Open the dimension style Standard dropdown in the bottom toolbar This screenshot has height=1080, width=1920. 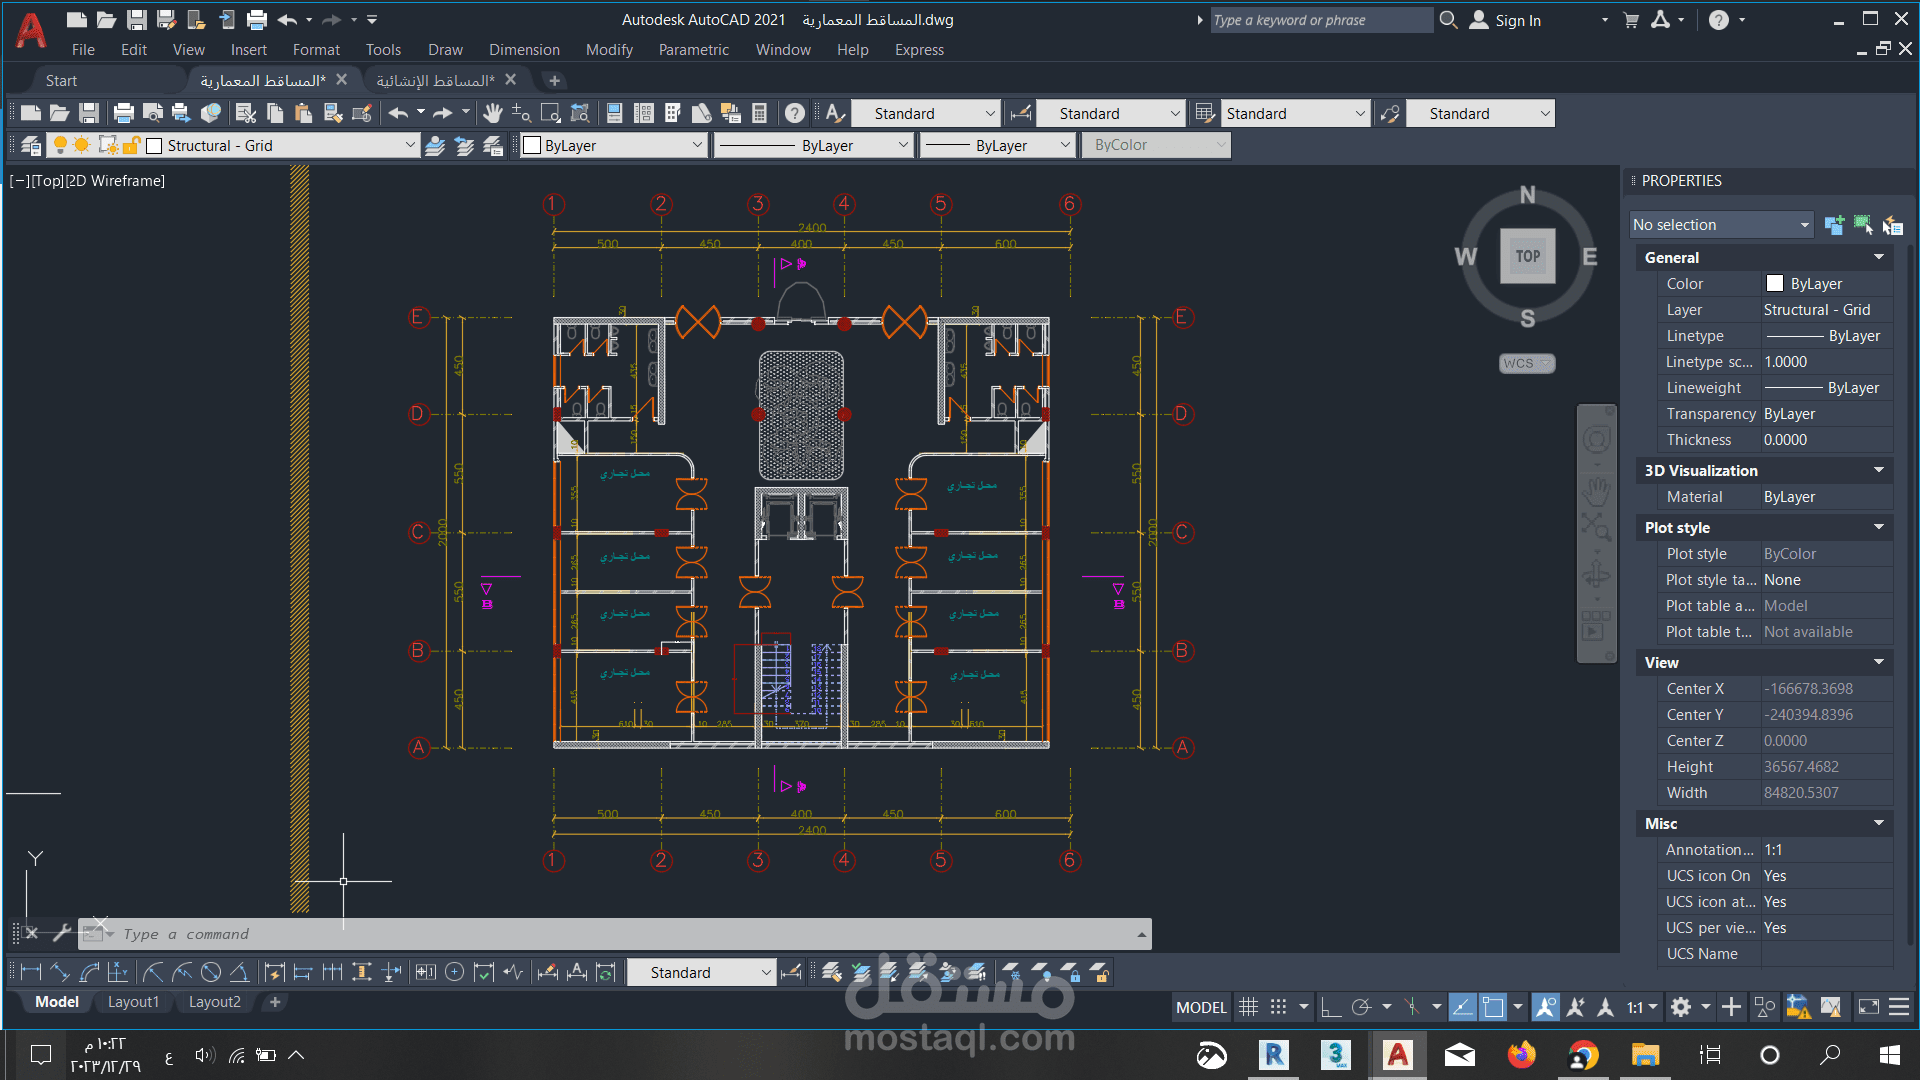tap(701, 973)
